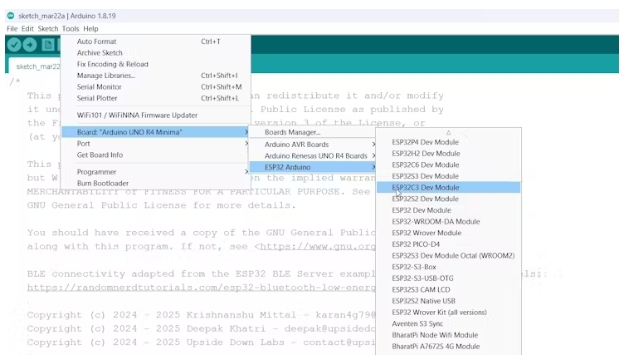
Task: Open the Sketch menu
Action: coord(48,29)
